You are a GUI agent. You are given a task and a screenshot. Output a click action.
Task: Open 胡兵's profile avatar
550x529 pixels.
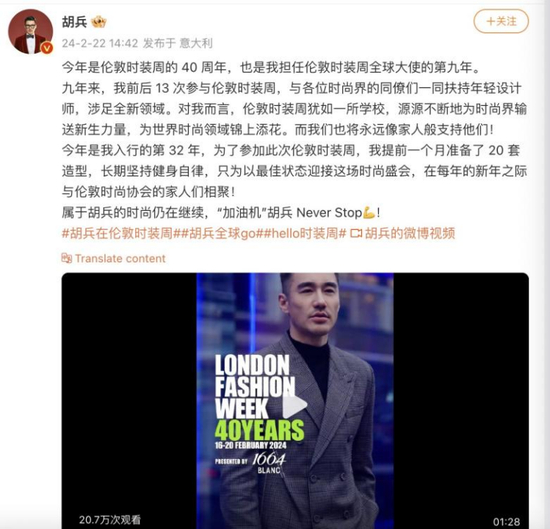click(x=31, y=32)
